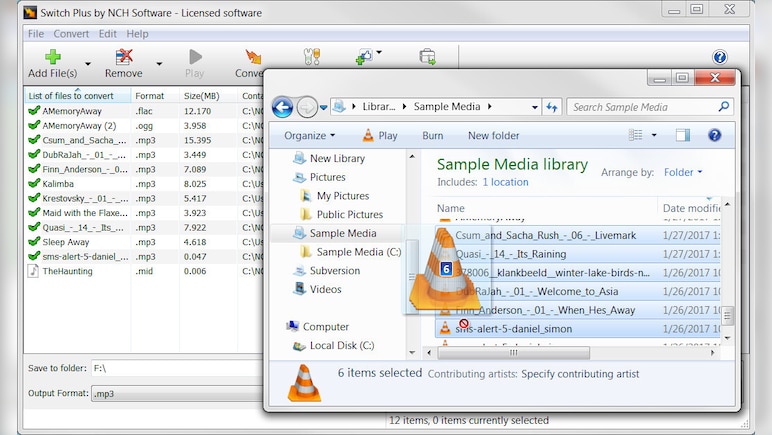Viewport: 772px width, 435px height.
Task: Select Videos library in navigation pane
Action: point(325,289)
